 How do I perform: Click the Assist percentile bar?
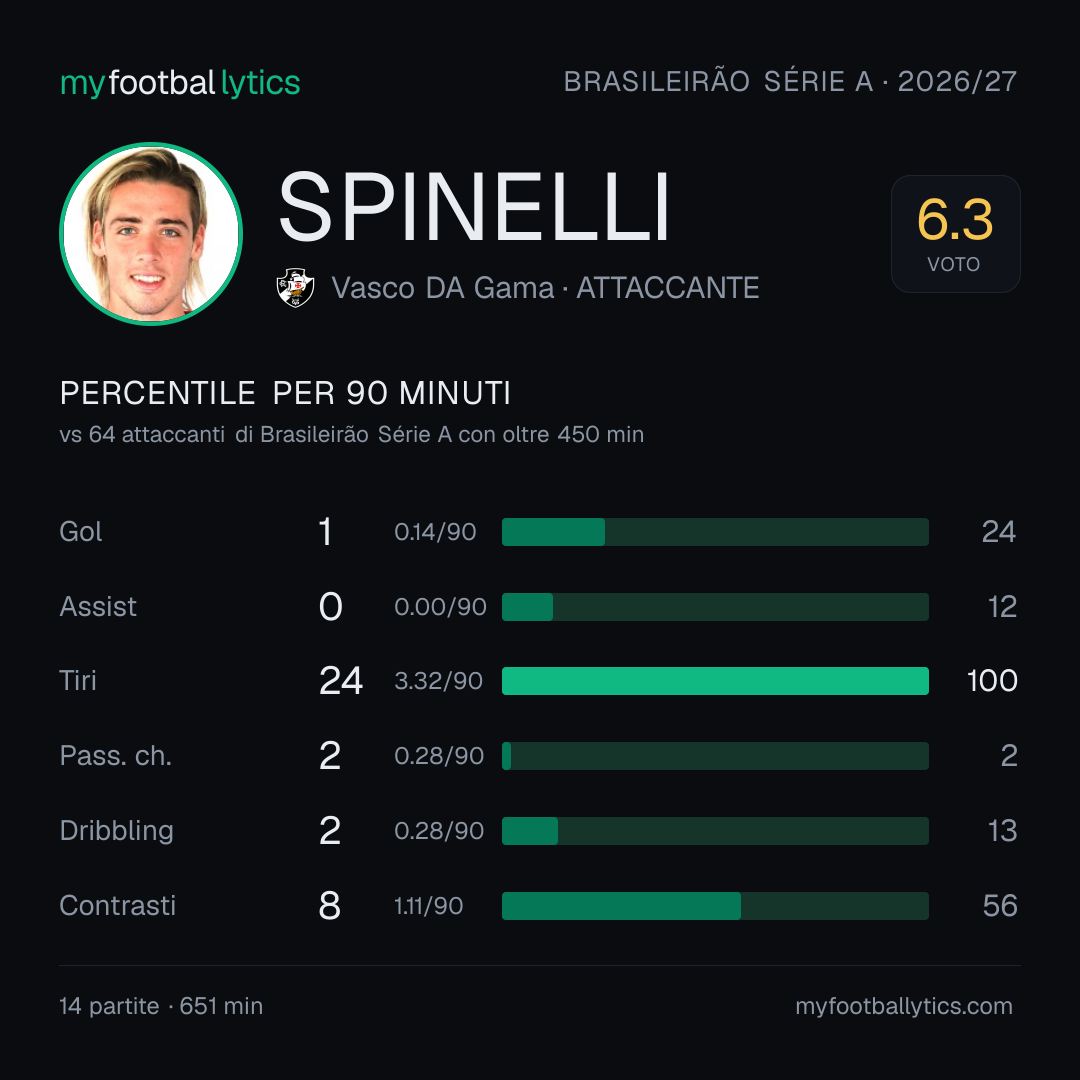715,607
